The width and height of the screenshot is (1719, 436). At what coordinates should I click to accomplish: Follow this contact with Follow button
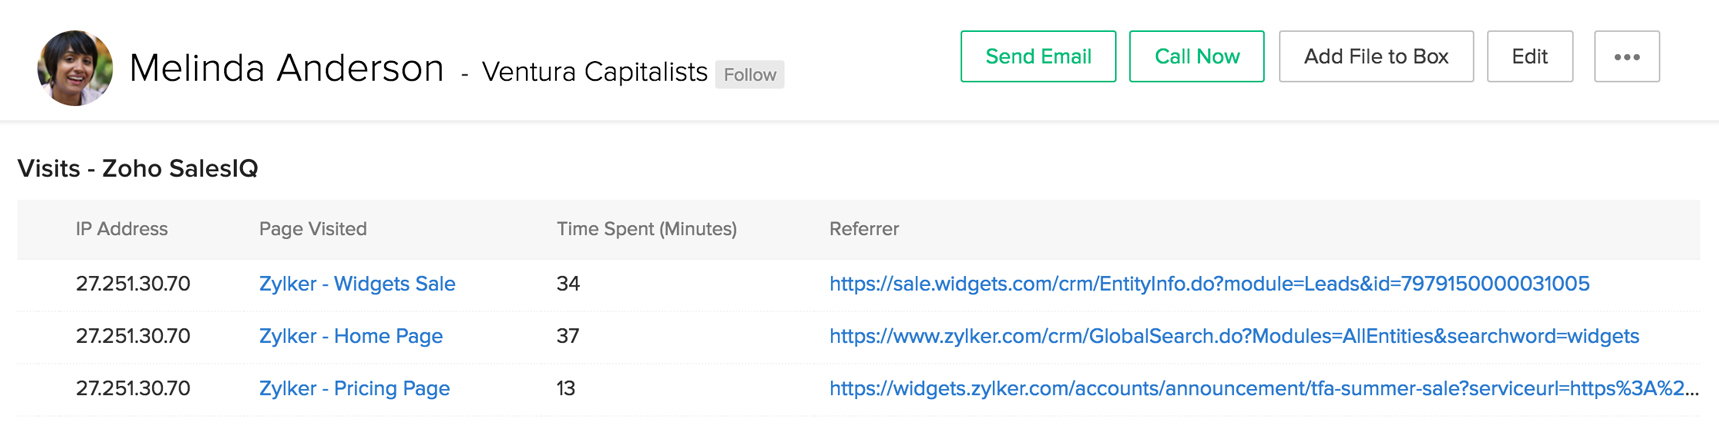(749, 75)
